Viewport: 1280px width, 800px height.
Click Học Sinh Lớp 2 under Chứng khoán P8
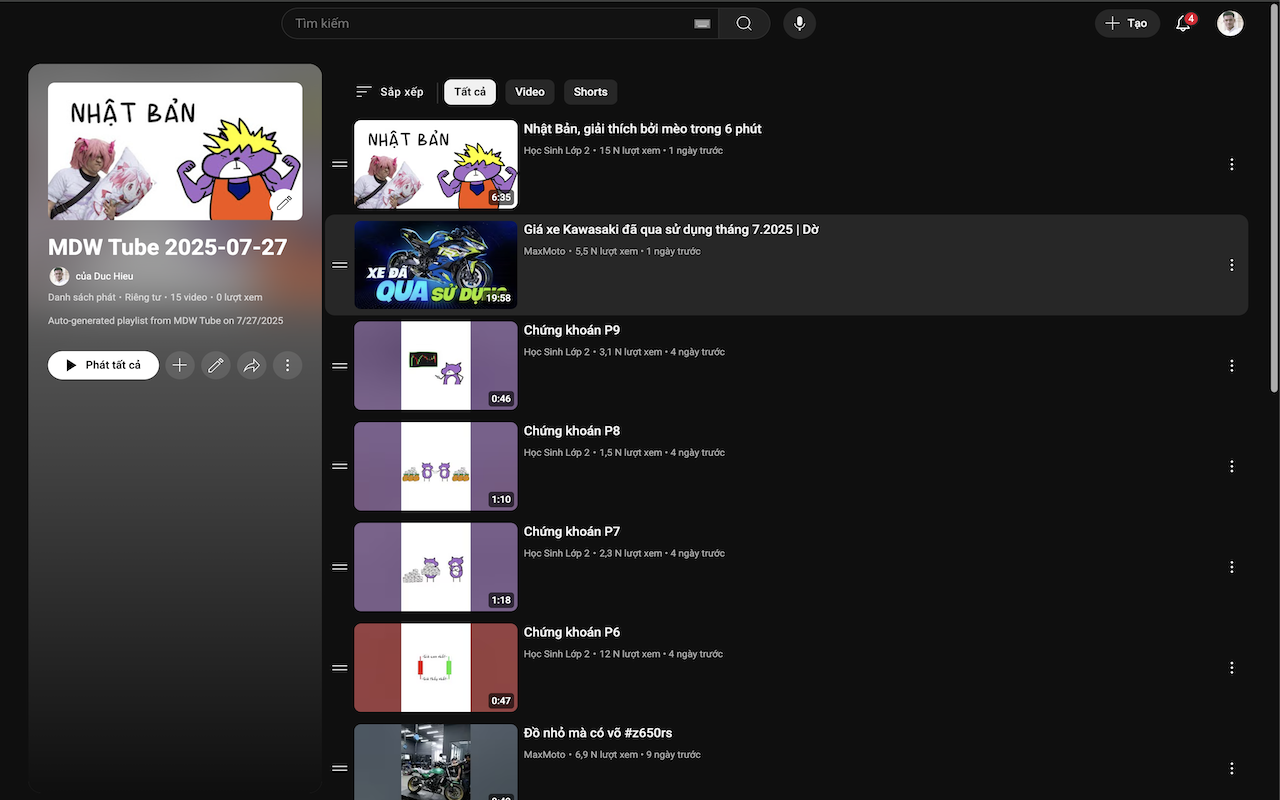tap(556, 453)
